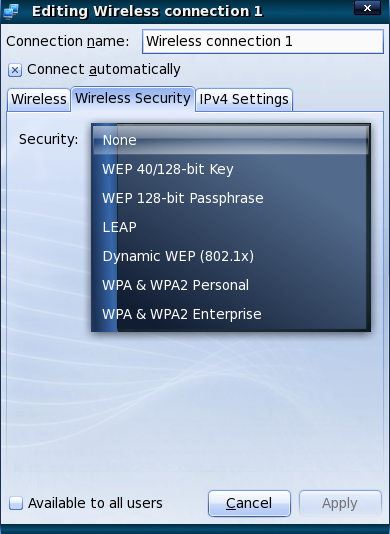Enable Available to all users checkbox
390x534 pixels.
pyautogui.click(x=16, y=503)
